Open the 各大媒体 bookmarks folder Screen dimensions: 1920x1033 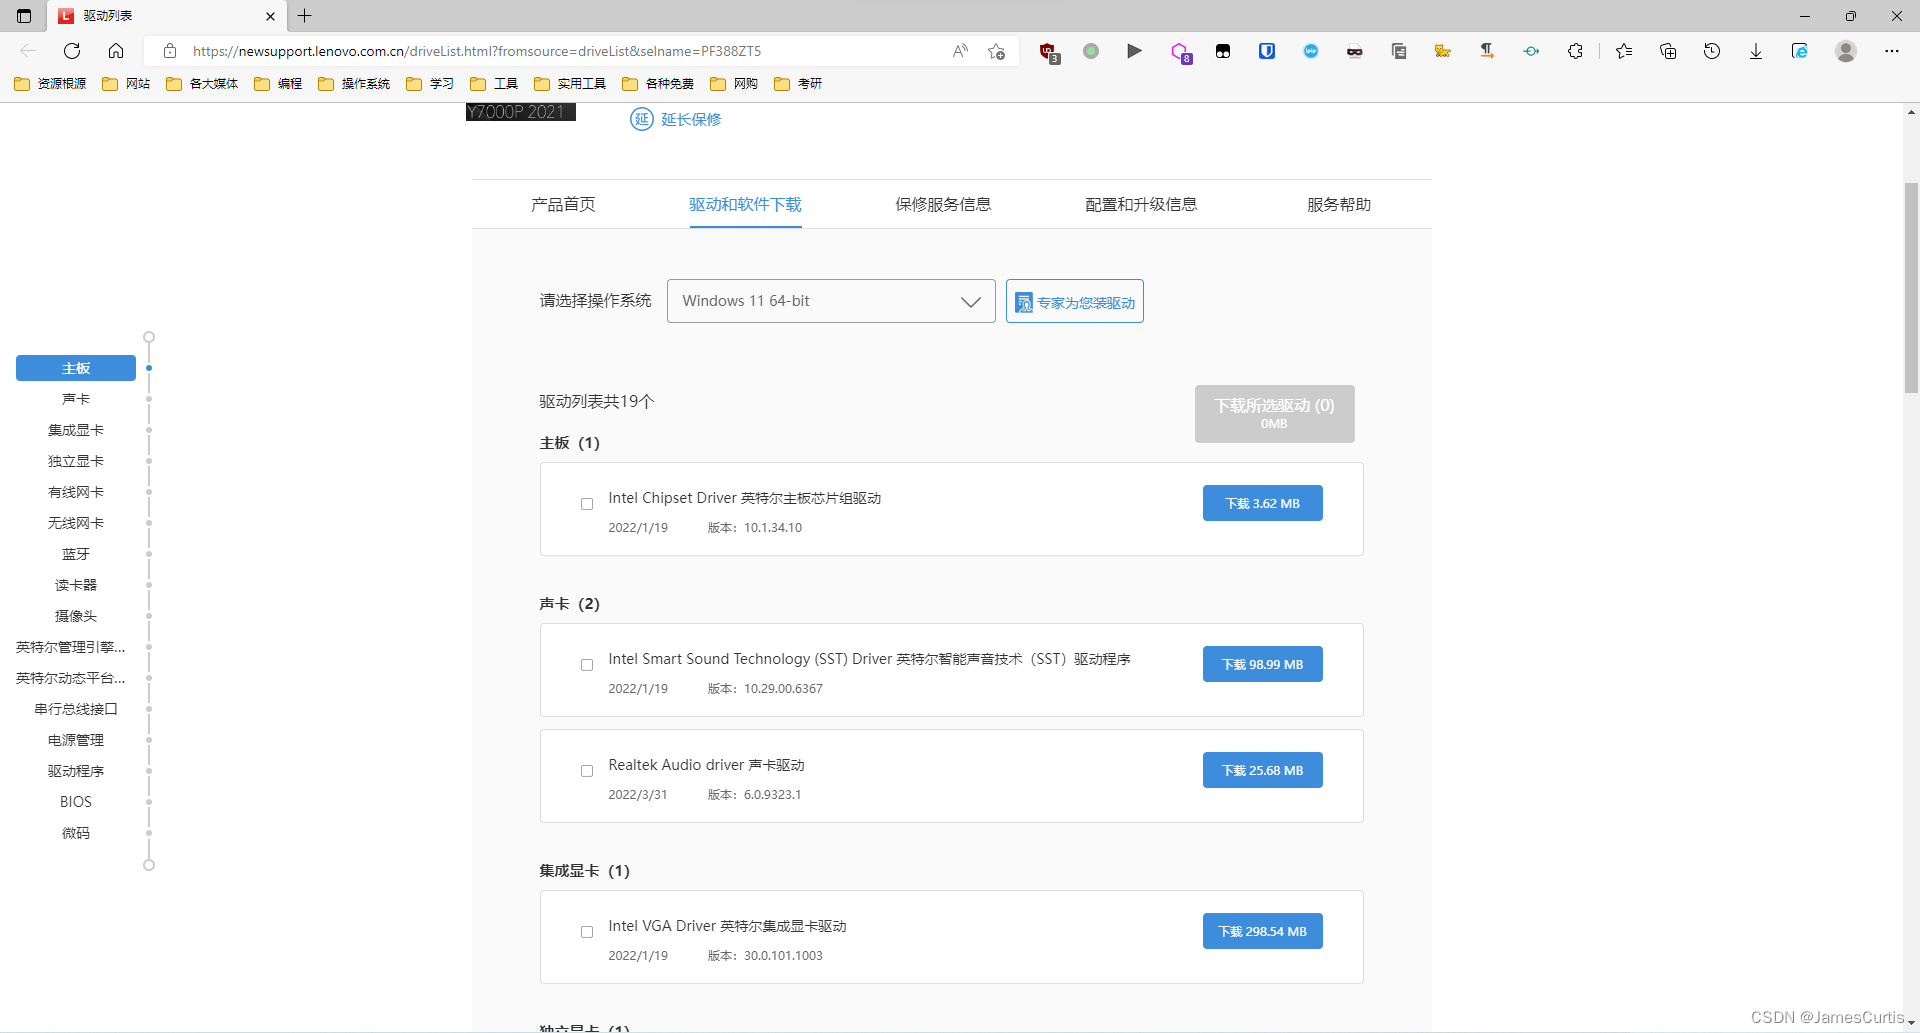(202, 84)
